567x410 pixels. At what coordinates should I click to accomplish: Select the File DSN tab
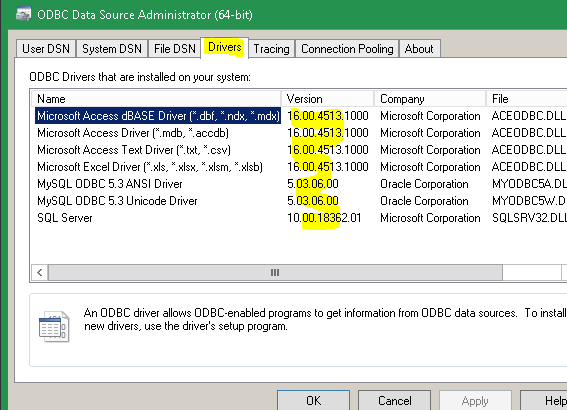pos(175,49)
